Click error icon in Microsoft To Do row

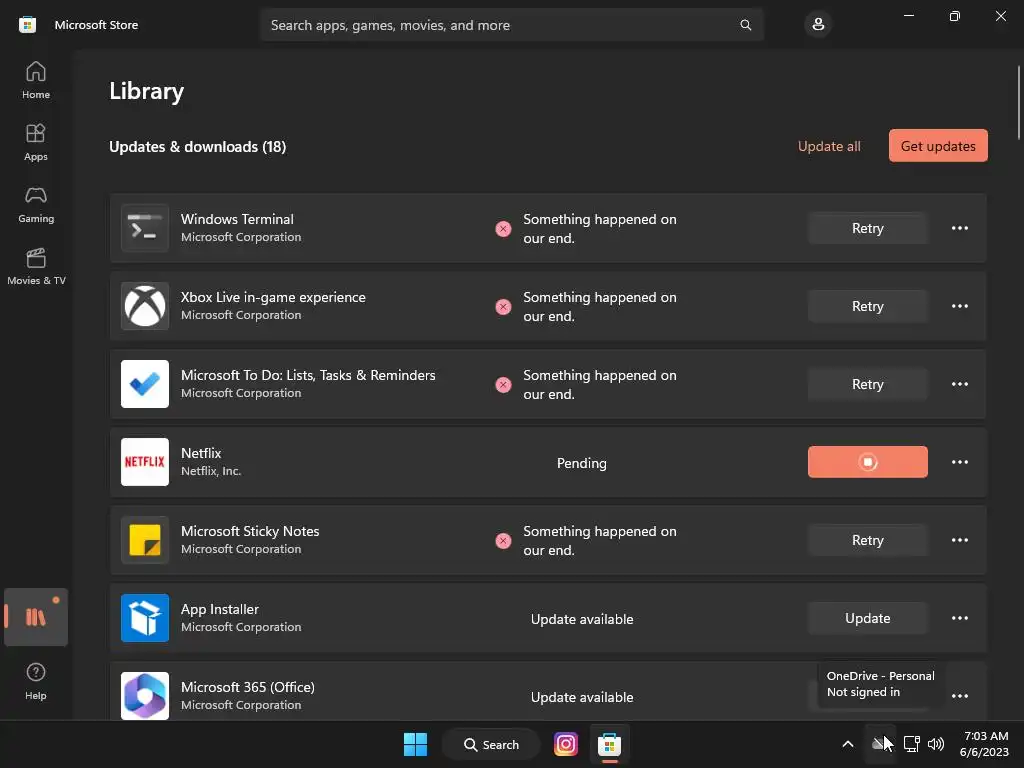pos(503,385)
